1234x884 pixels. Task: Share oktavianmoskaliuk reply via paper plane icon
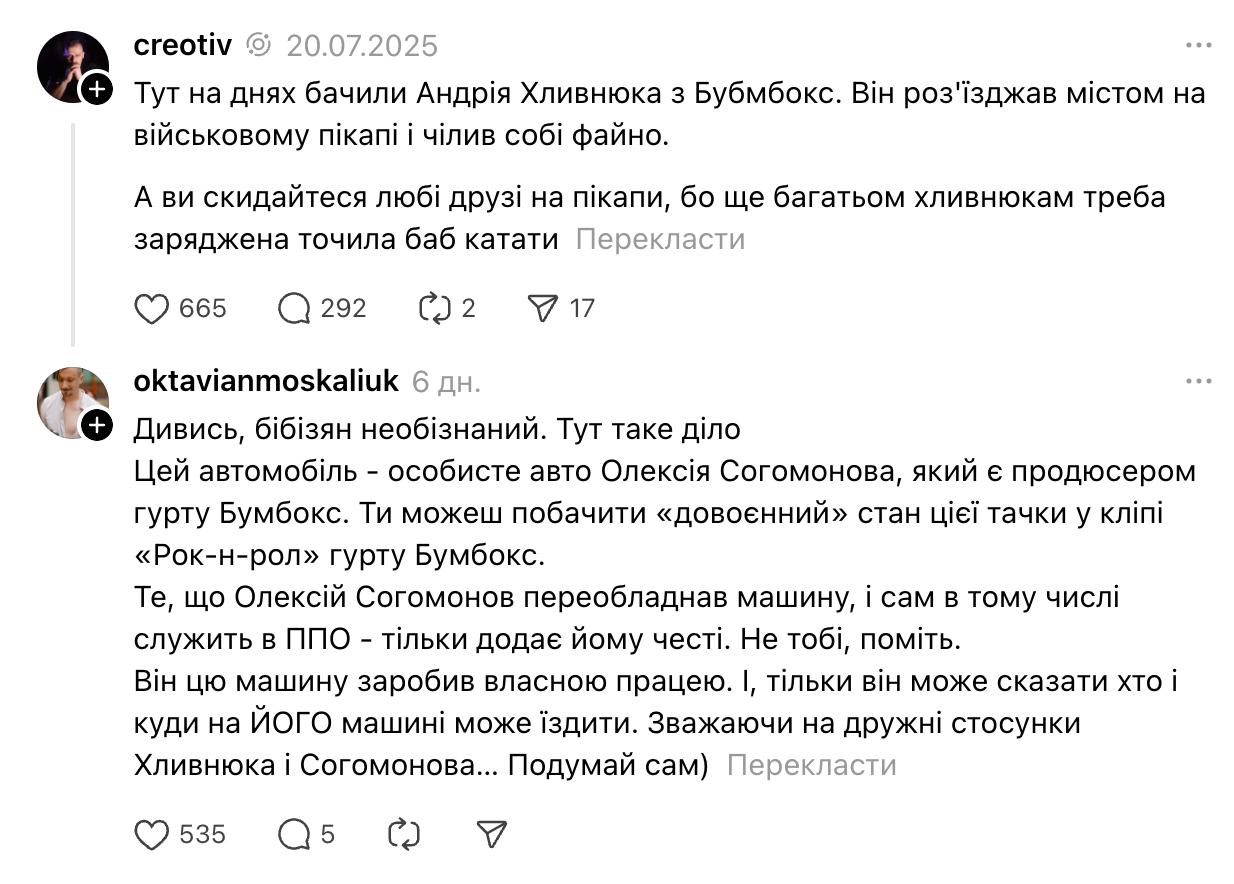click(492, 834)
